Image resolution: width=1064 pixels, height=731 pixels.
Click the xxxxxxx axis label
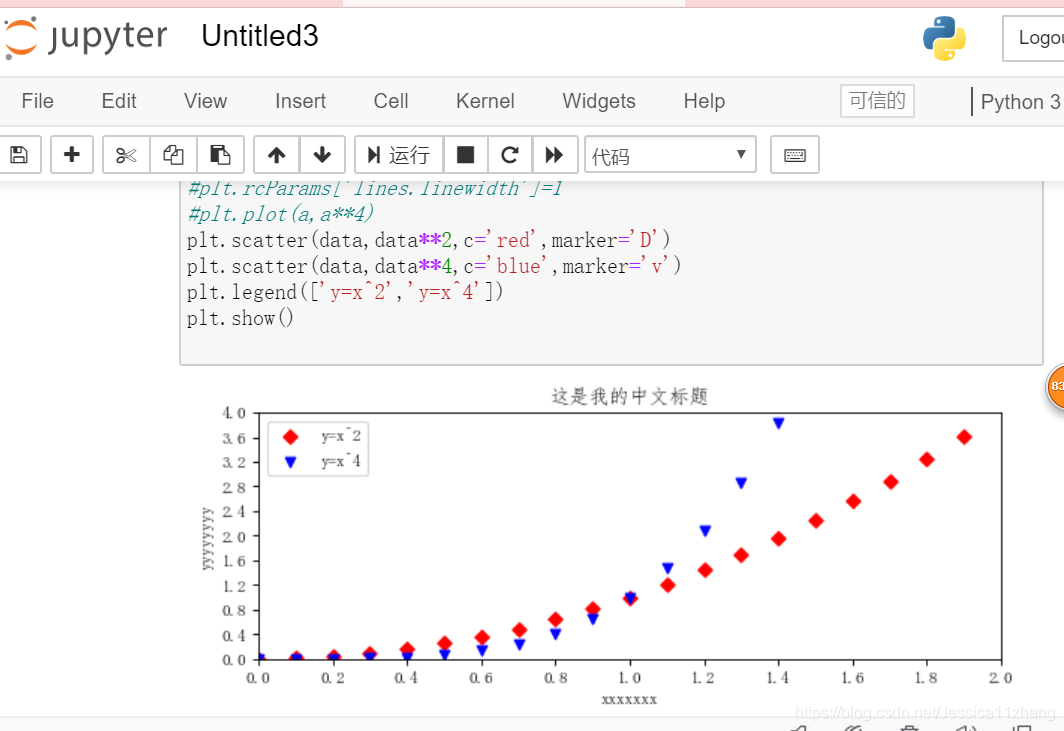coord(629,700)
